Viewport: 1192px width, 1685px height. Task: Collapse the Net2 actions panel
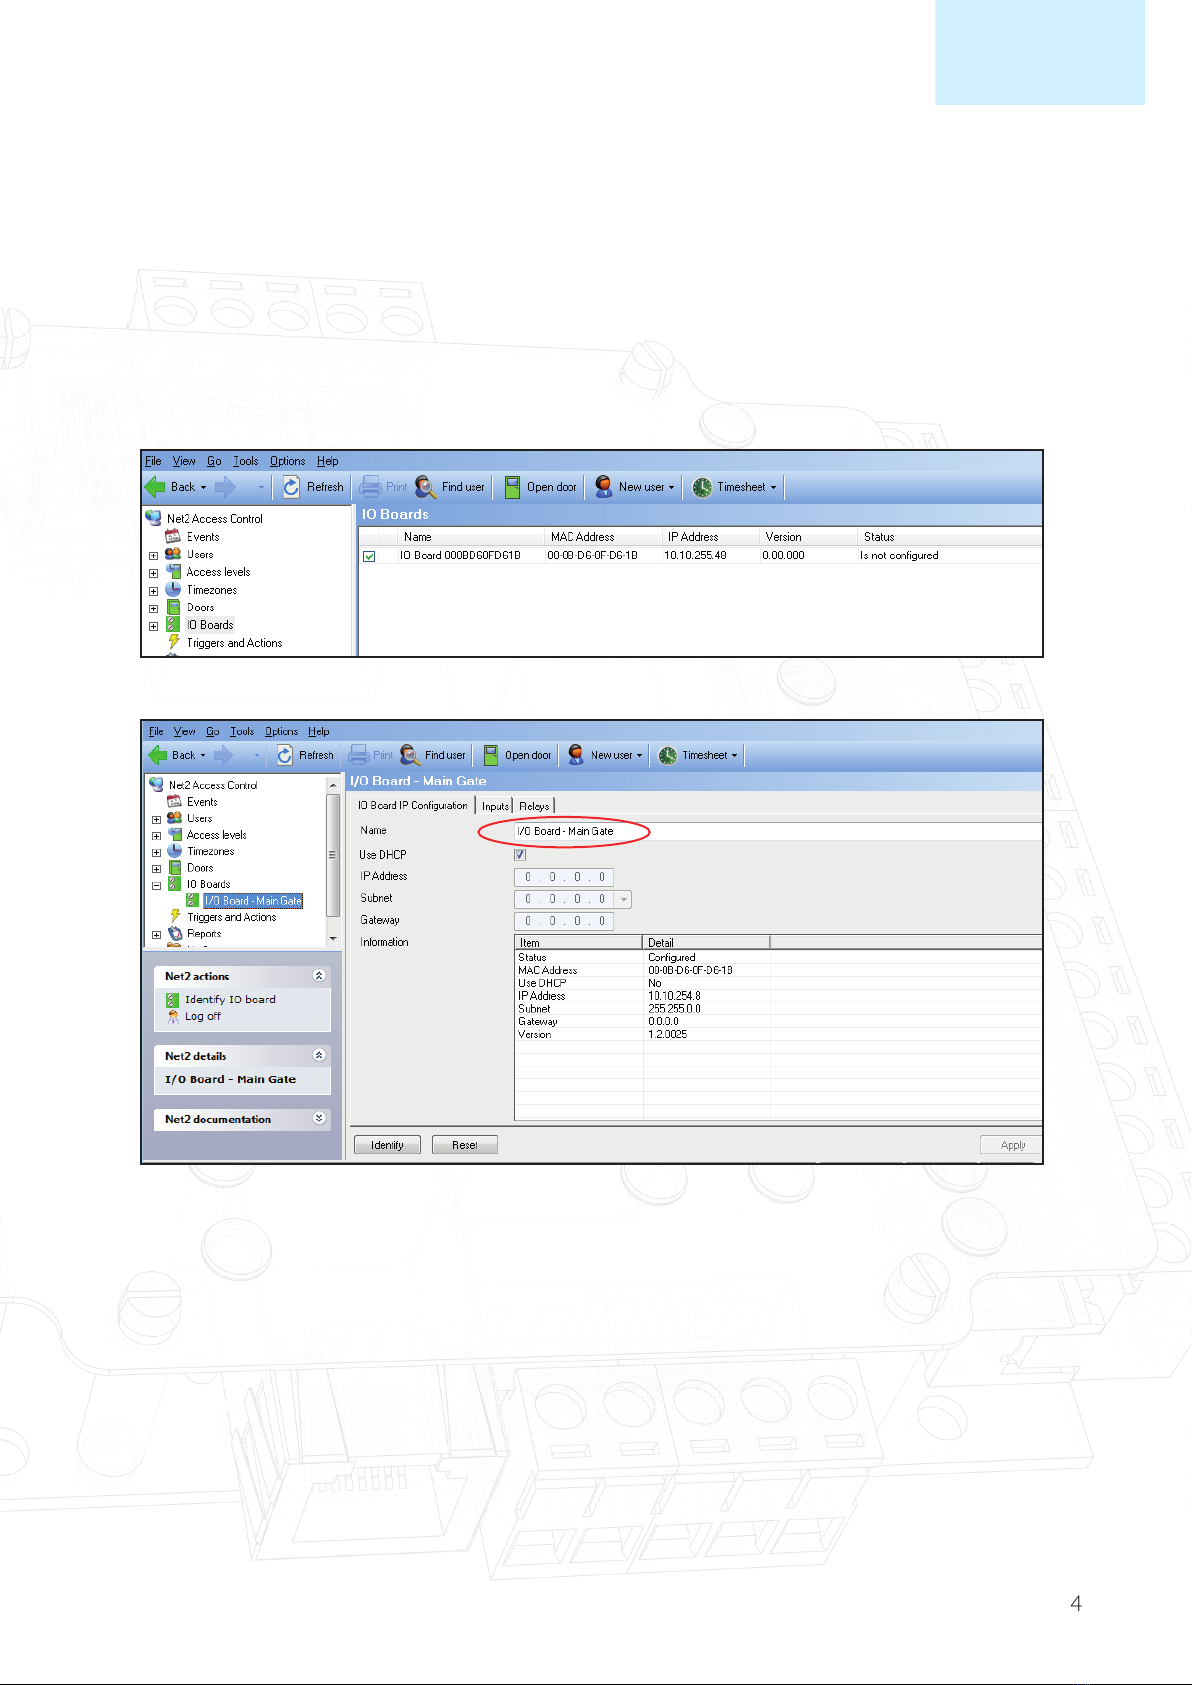point(319,975)
